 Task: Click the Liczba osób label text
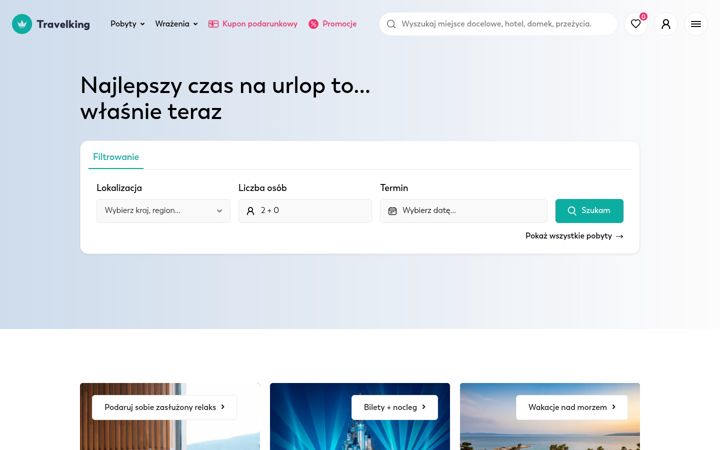(x=262, y=188)
